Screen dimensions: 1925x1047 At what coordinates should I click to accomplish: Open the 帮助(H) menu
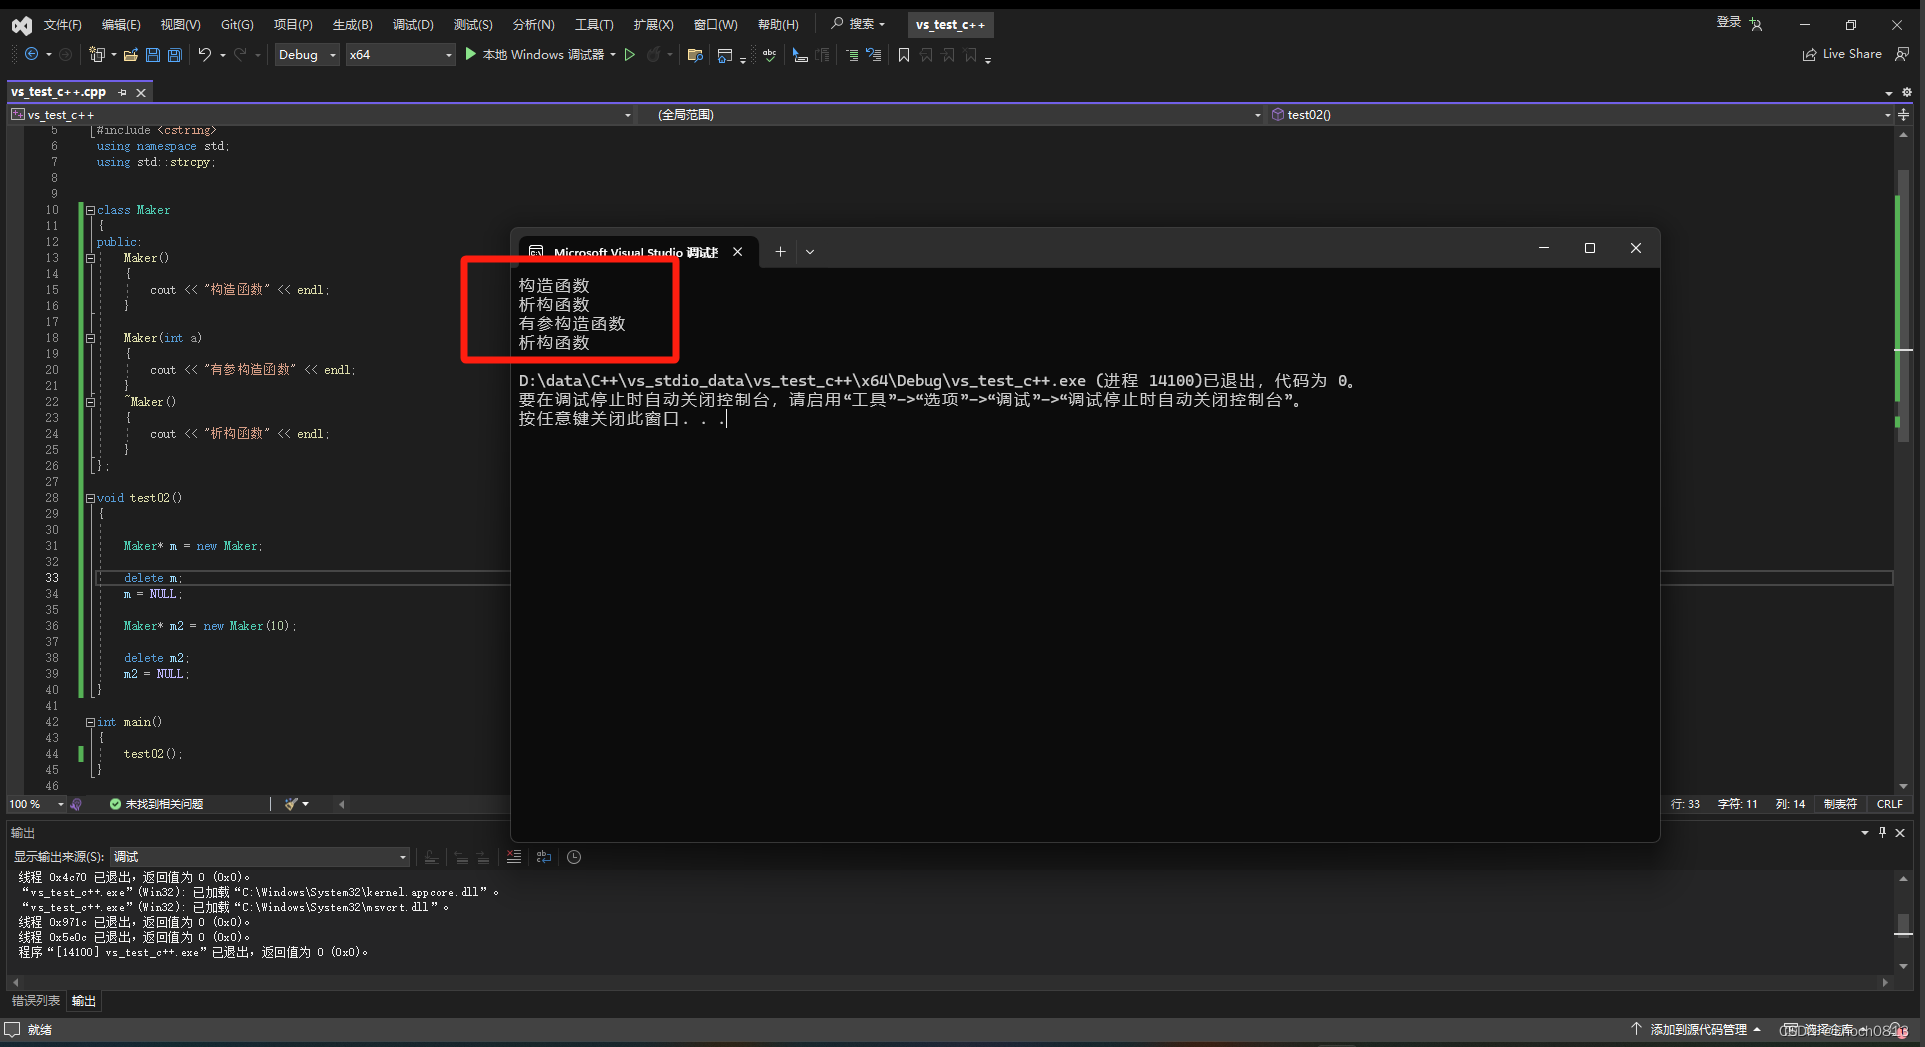coord(778,24)
